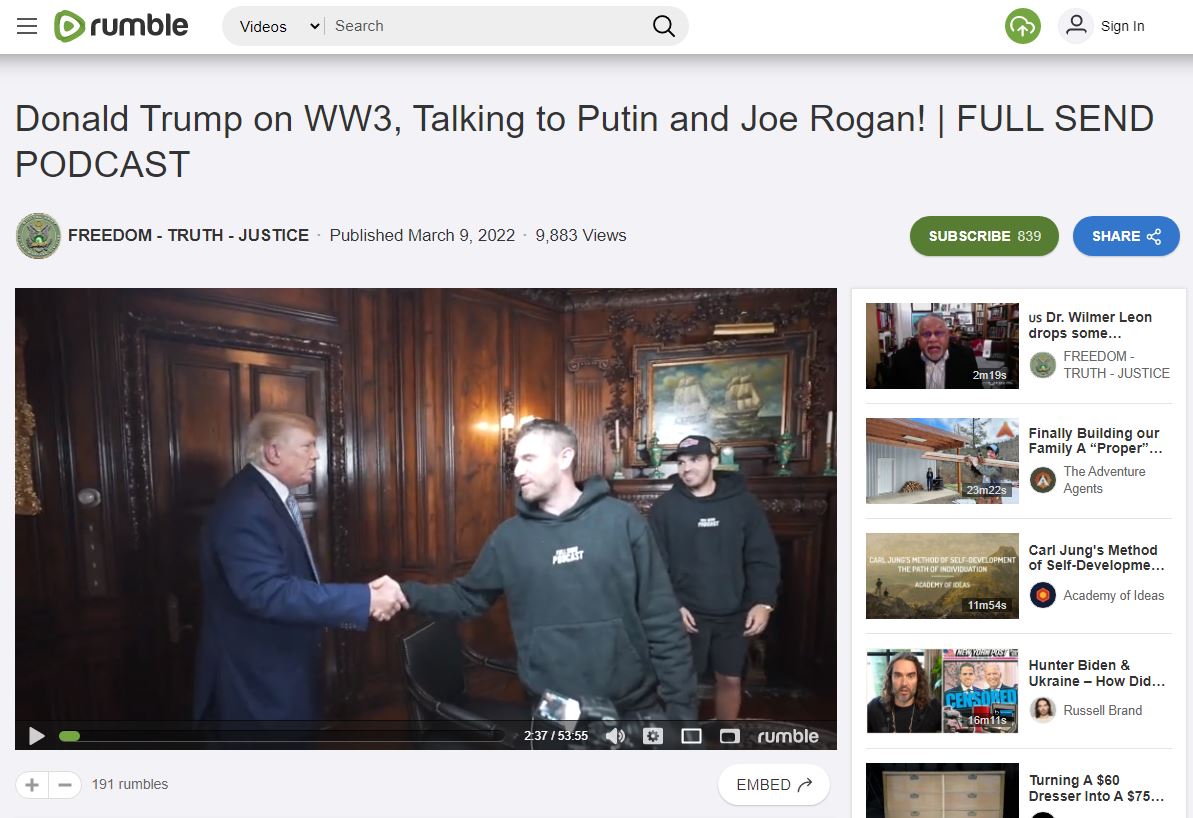Image resolution: width=1193 pixels, height=818 pixels.
Task: Open 'Finally Building our Family A Proper' title
Action: click(1095, 441)
